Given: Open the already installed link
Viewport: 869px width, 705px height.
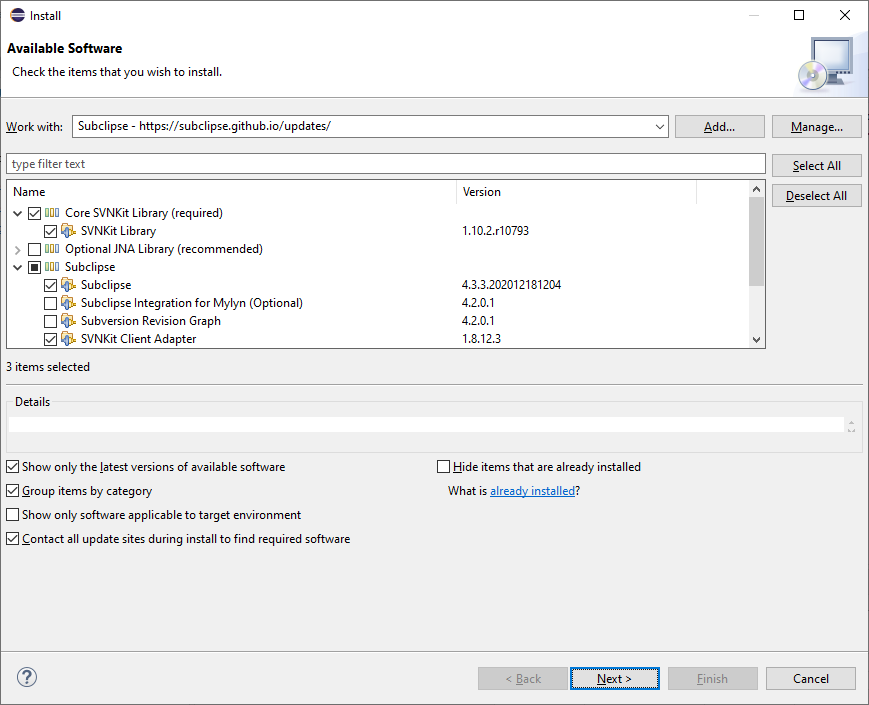Looking at the screenshot, I should 533,490.
